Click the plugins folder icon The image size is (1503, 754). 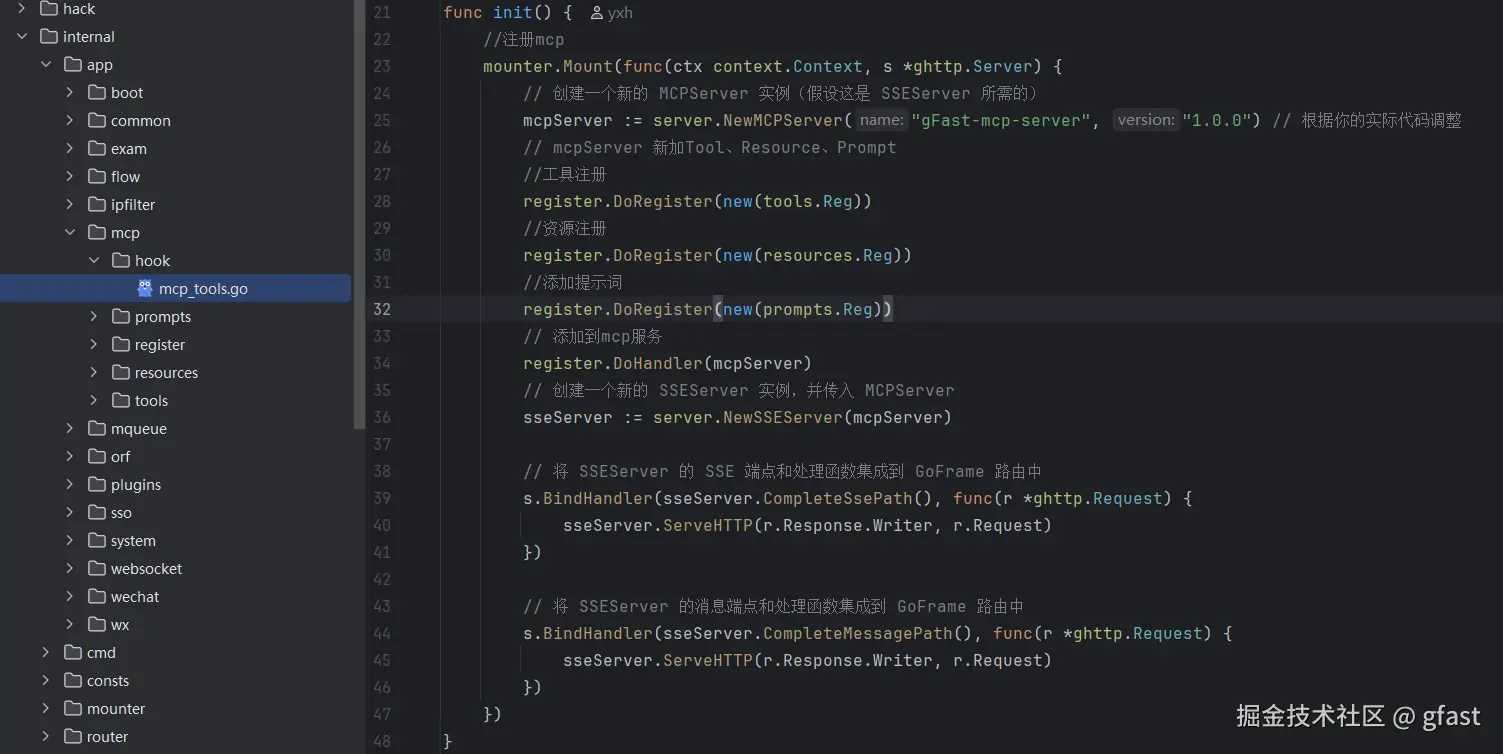click(x=97, y=485)
